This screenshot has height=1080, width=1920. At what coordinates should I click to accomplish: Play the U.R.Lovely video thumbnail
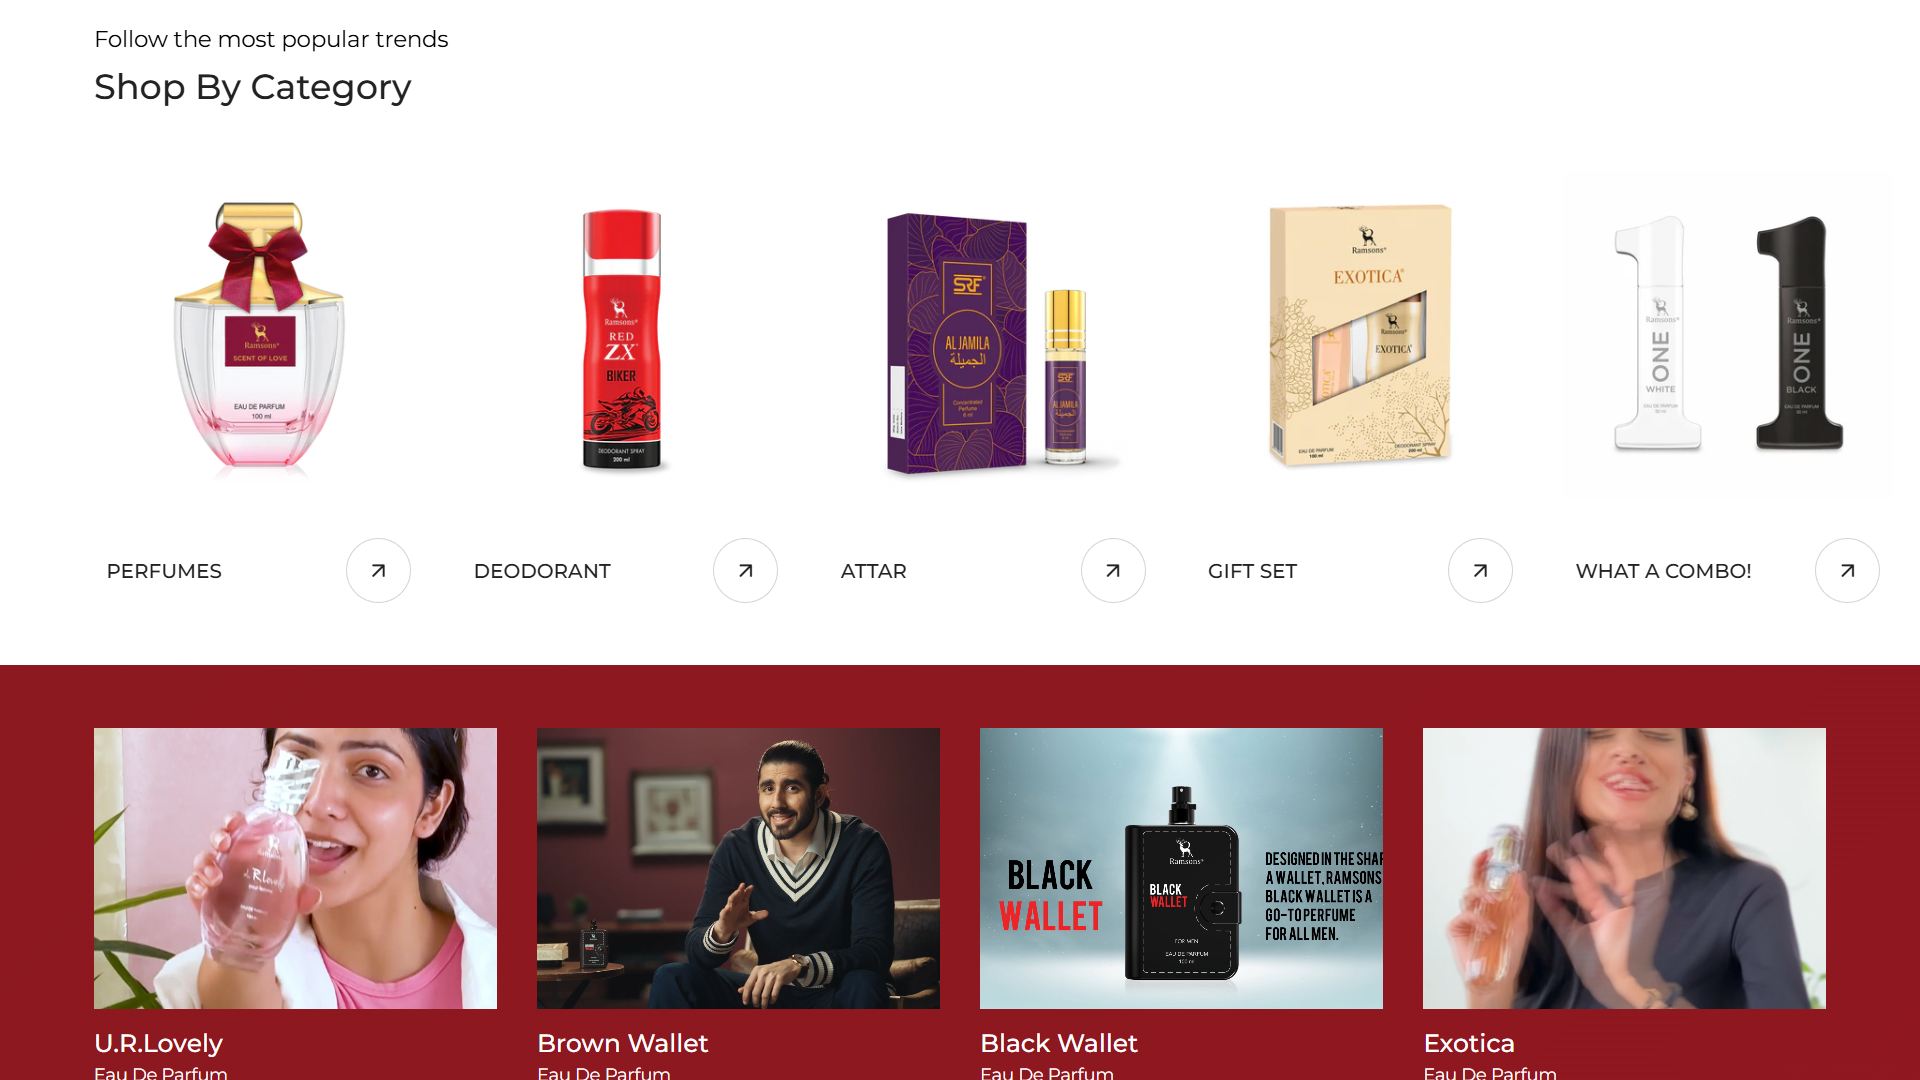click(x=295, y=868)
